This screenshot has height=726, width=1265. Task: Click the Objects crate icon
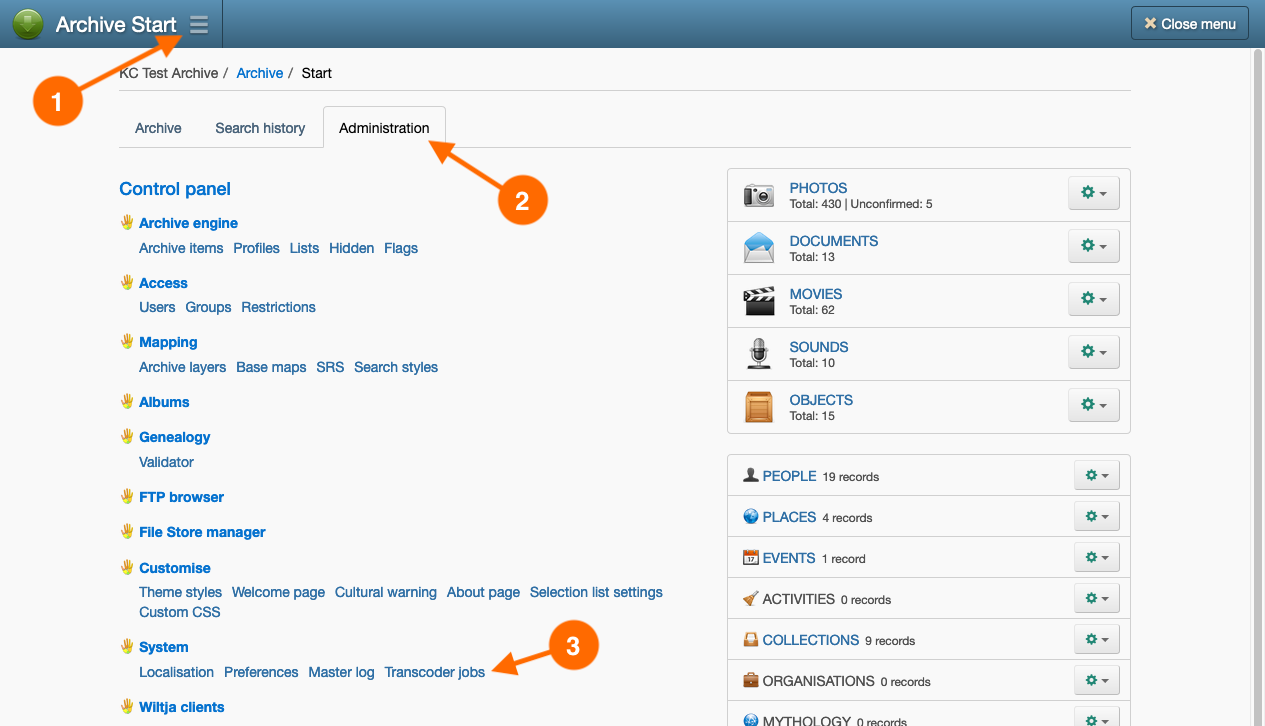click(759, 407)
